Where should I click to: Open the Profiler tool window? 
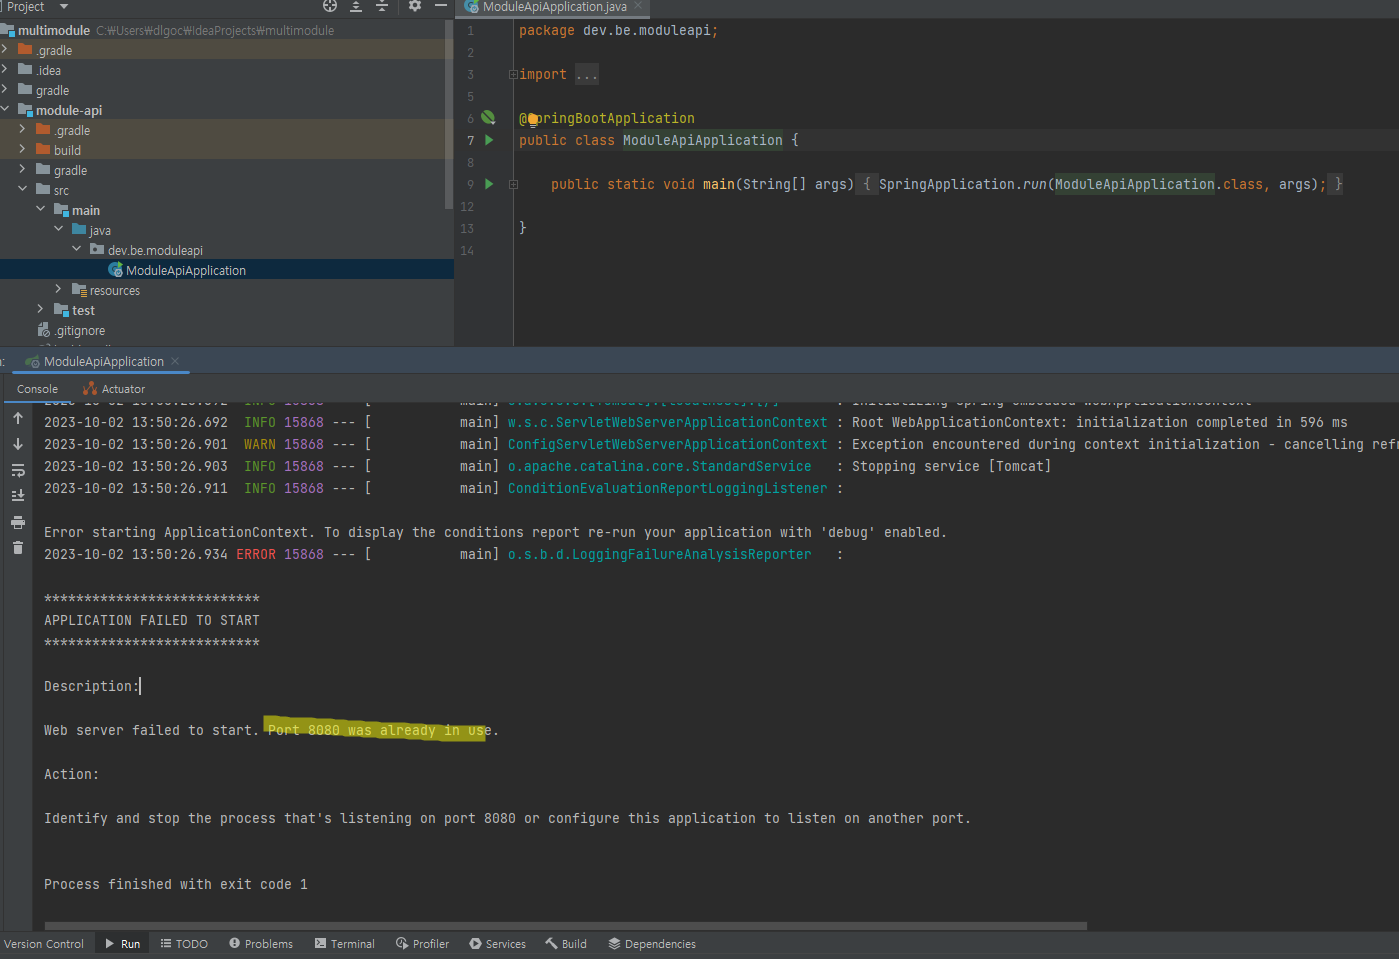[423, 944]
